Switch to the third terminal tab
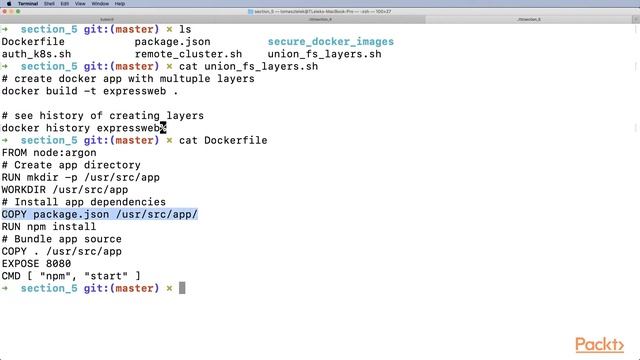640x360 pixels. [529, 19]
